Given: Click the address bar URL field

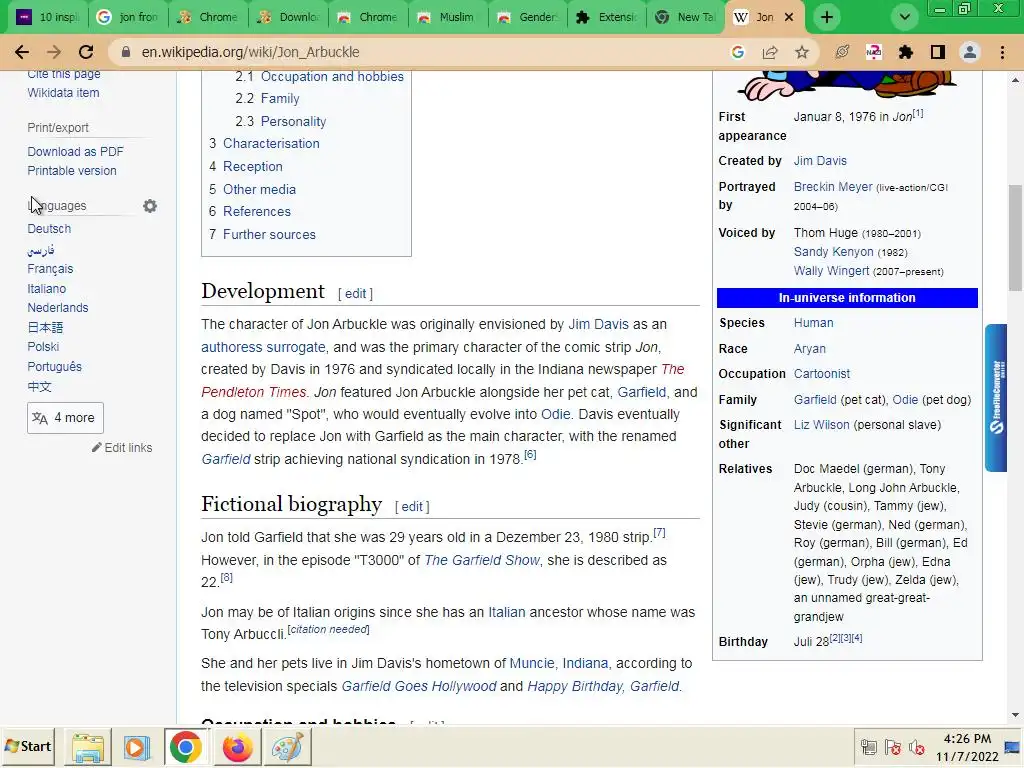Looking at the screenshot, I should click(418, 52).
